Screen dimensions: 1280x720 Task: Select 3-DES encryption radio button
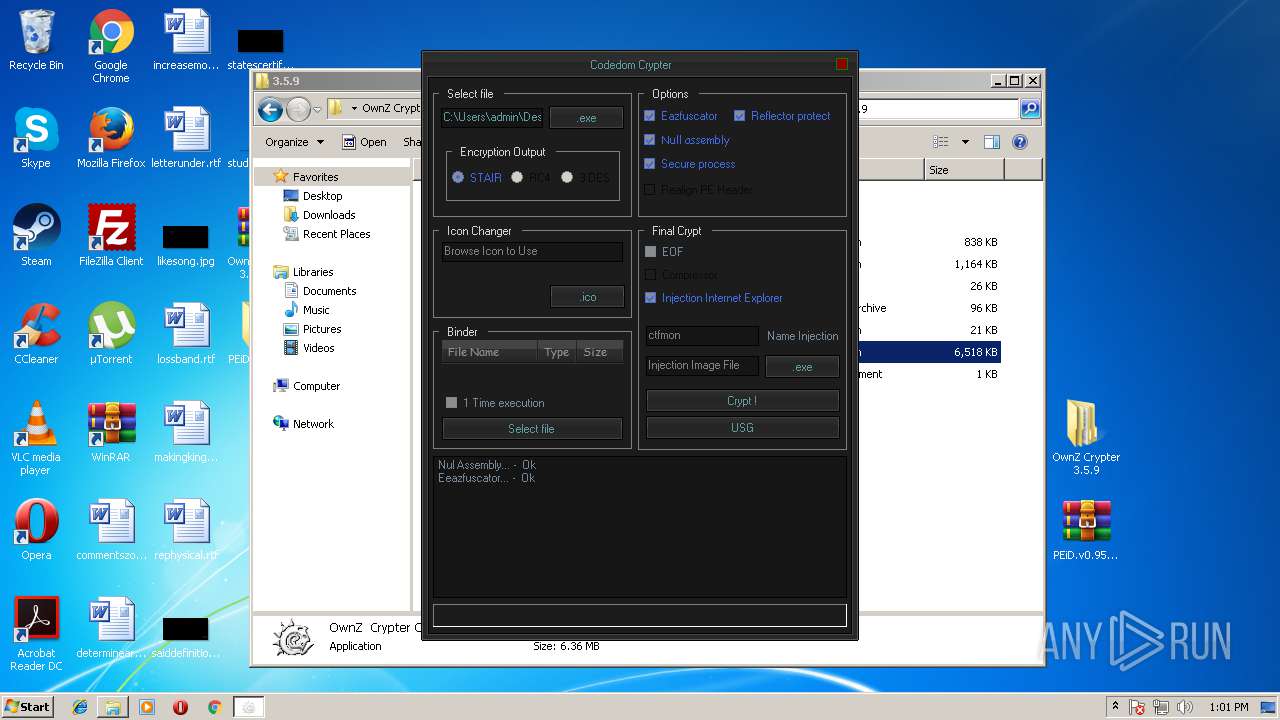coord(567,177)
